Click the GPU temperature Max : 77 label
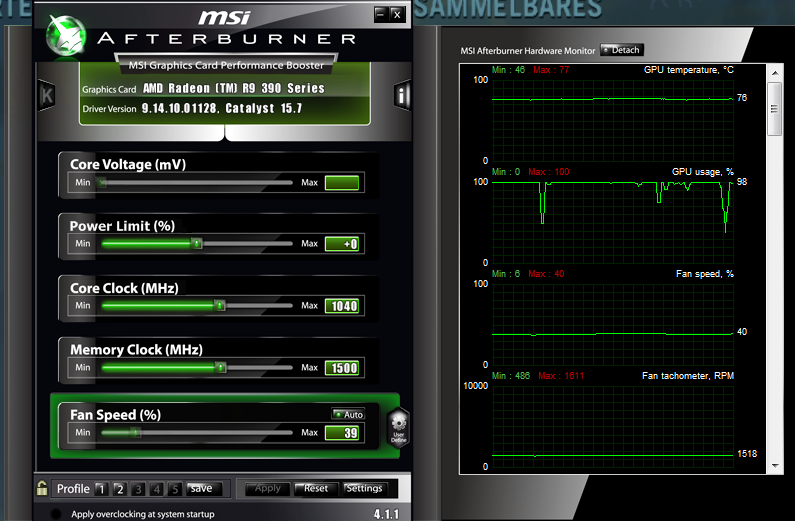Viewport: 795px width, 521px height. tap(551, 69)
